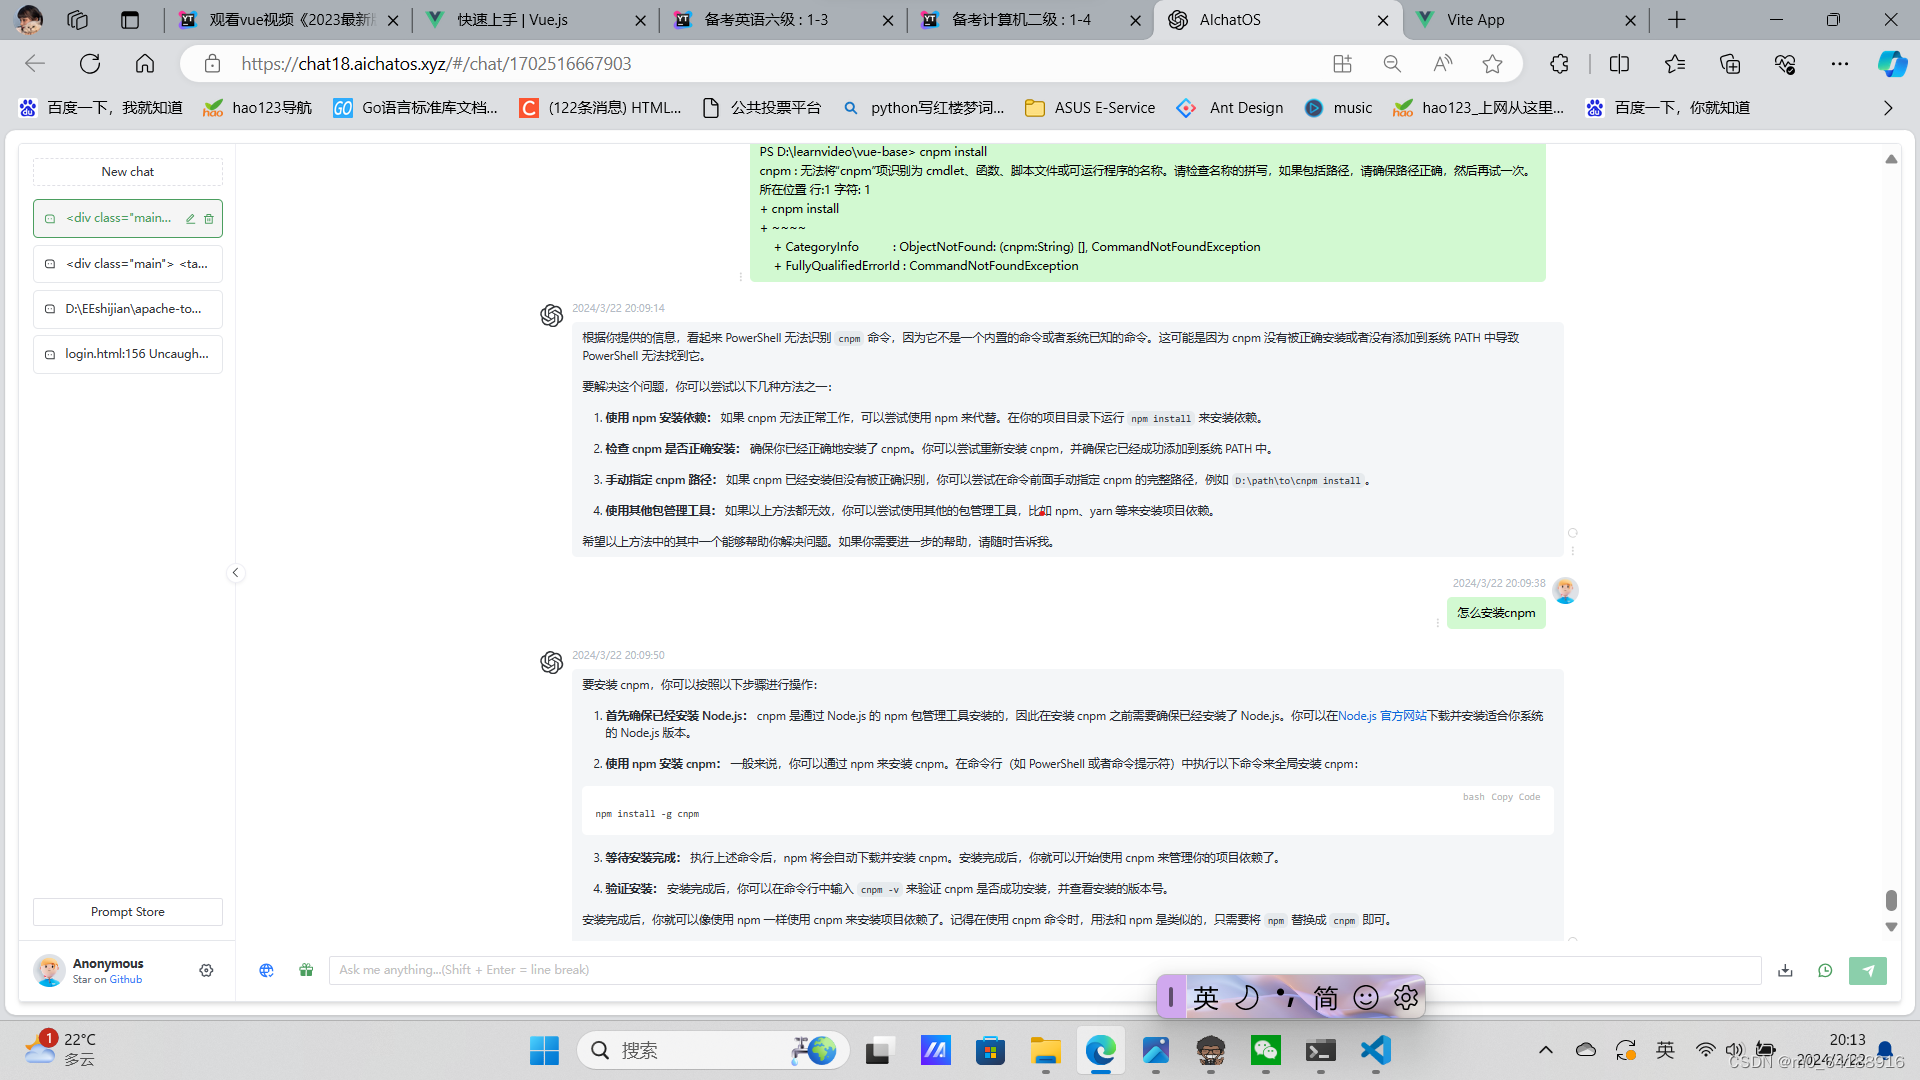Image resolution: width=1920 pixels, height=1080 pixels.
Task: Open the music bookmark
Action: click(x=1338, y=108)
